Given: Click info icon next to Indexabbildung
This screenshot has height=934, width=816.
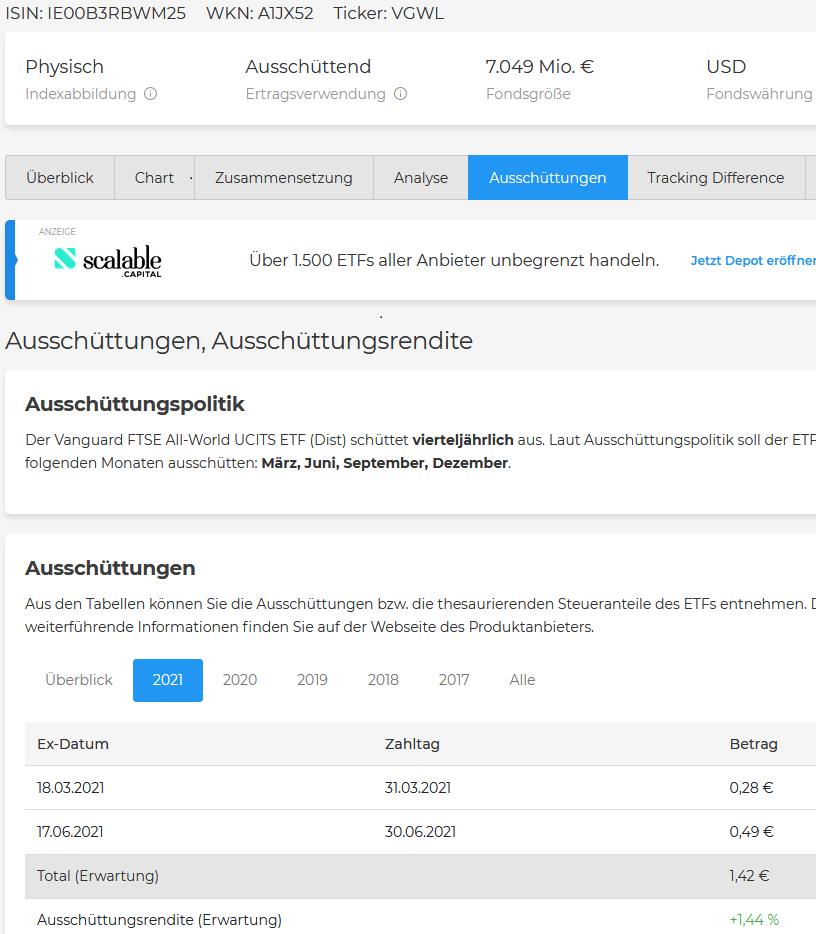Looking at the screenshot, I should pyautogui.click(x=151, y=94).
